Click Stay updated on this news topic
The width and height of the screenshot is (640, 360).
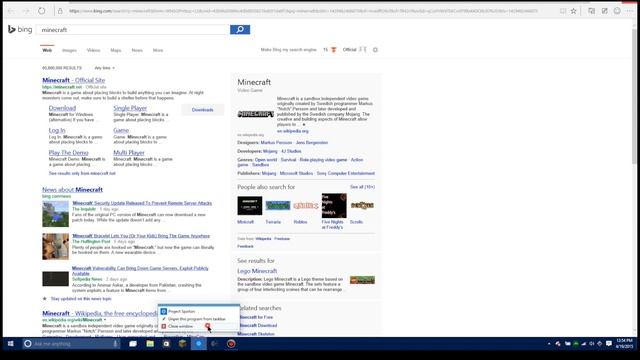click(81, 299)
